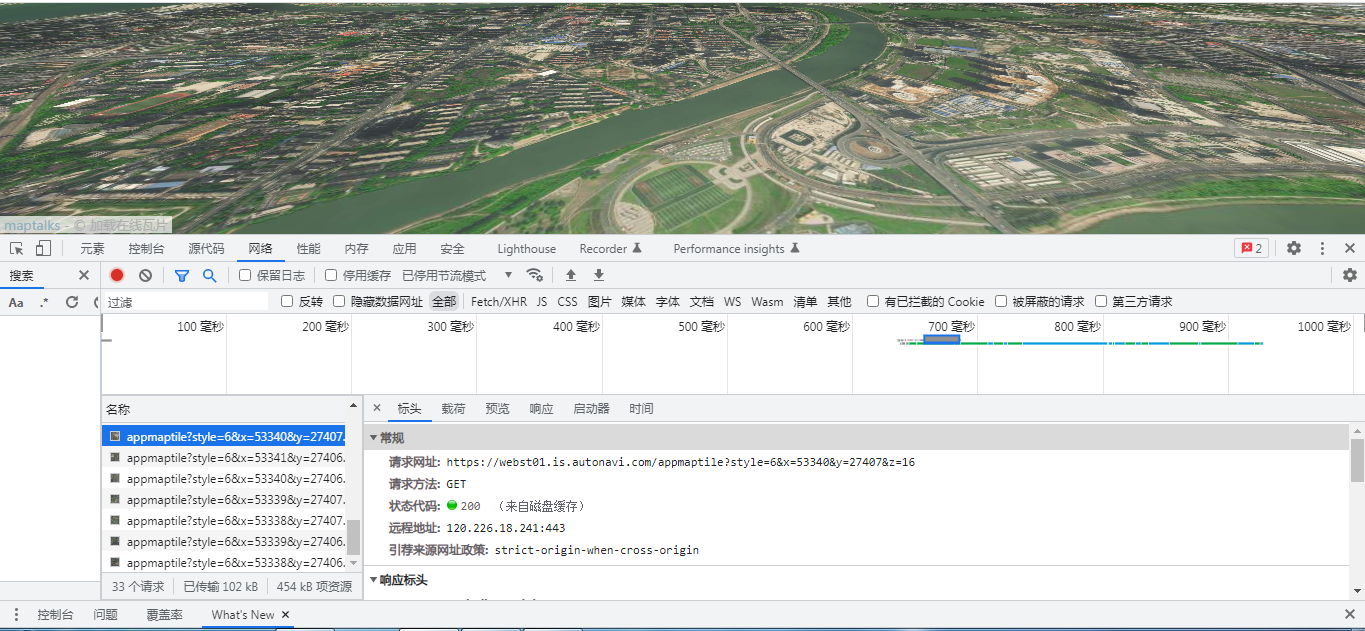Open the network filter funnel

(181, 275)
